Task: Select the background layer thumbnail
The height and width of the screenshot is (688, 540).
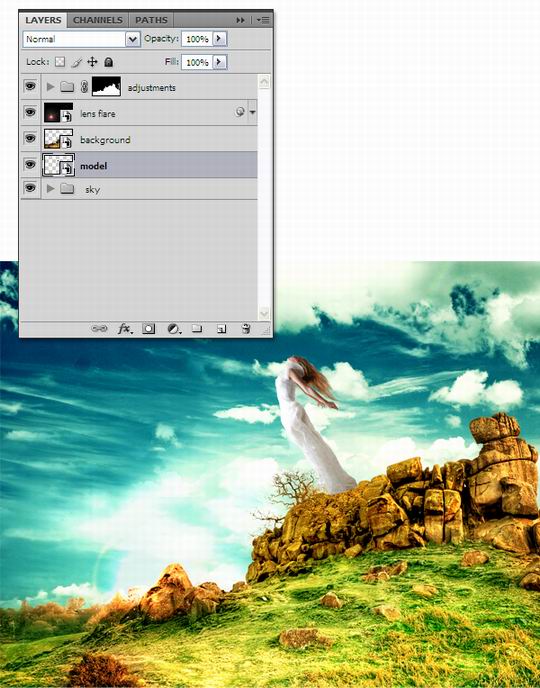Action: [58, 138]
